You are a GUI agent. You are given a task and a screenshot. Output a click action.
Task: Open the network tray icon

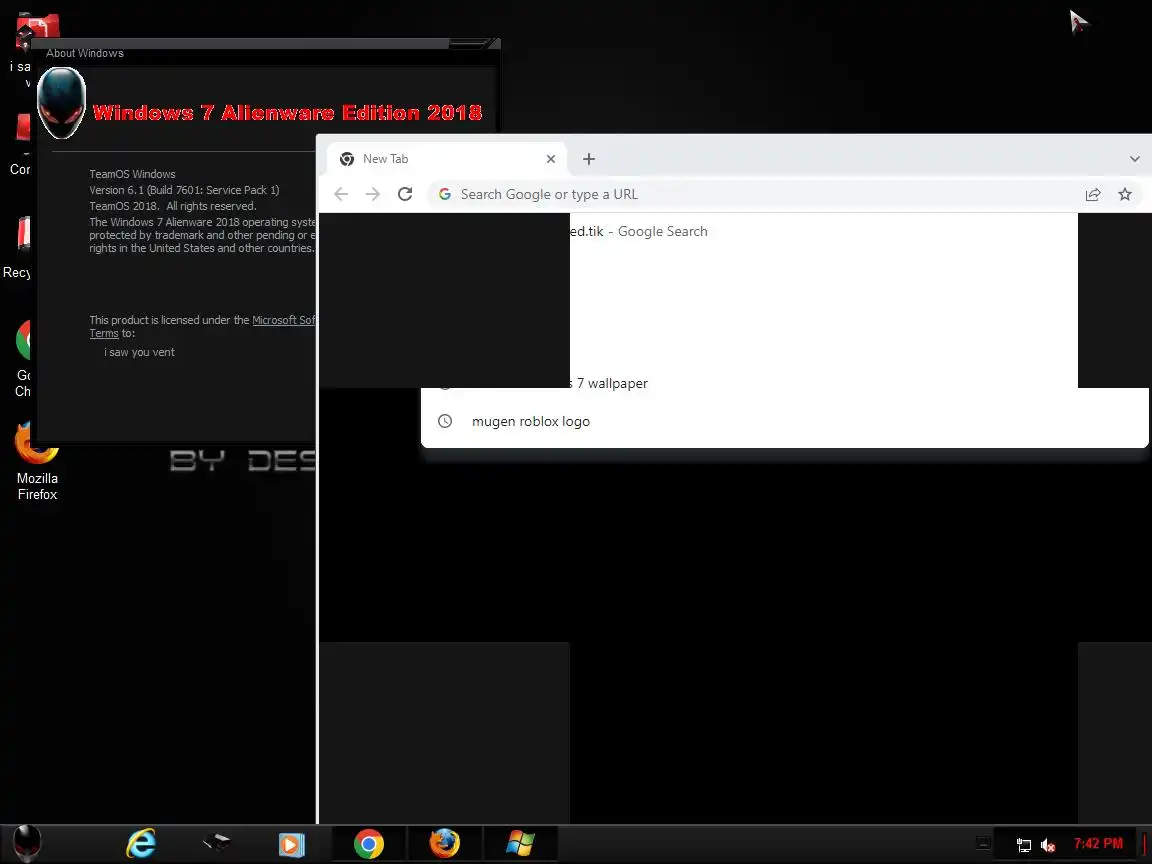point(1023,845)
